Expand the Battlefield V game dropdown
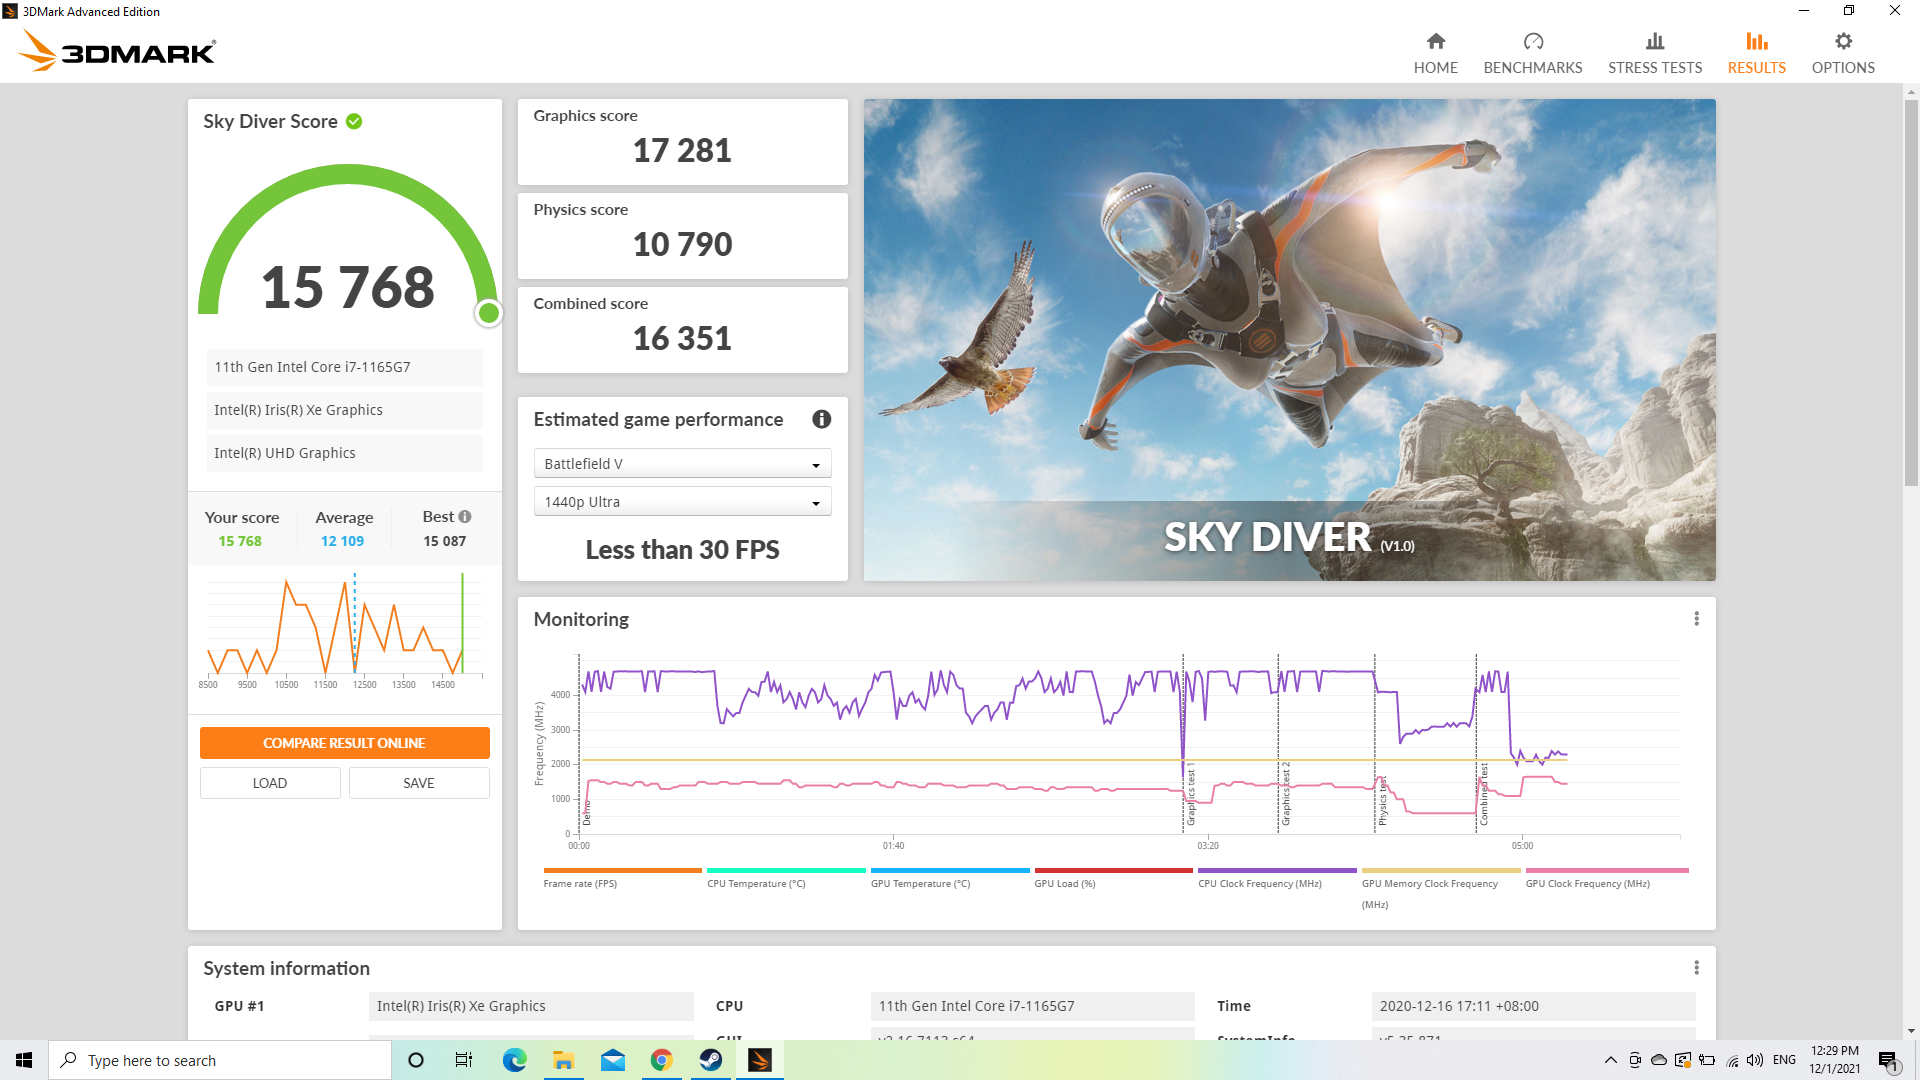The image size is (1920, 1080). [x=682, y=464]
